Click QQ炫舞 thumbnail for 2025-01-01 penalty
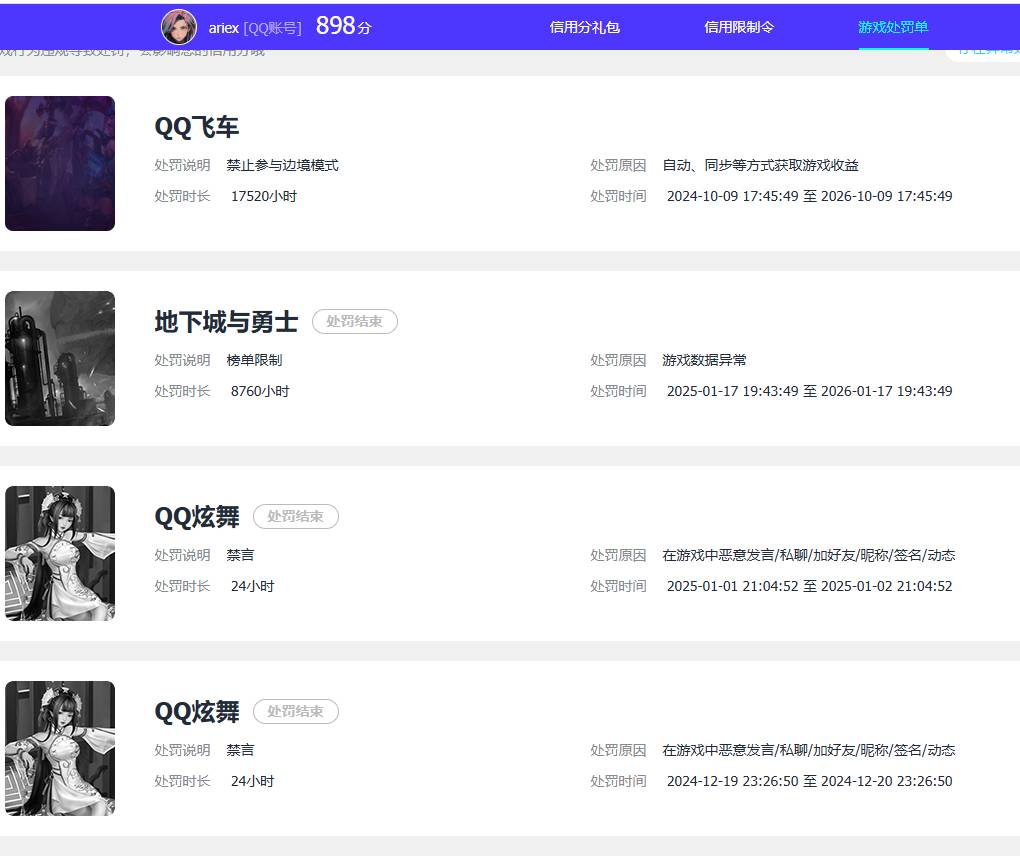Screen dimensions: 1020x864 point(60,553)
